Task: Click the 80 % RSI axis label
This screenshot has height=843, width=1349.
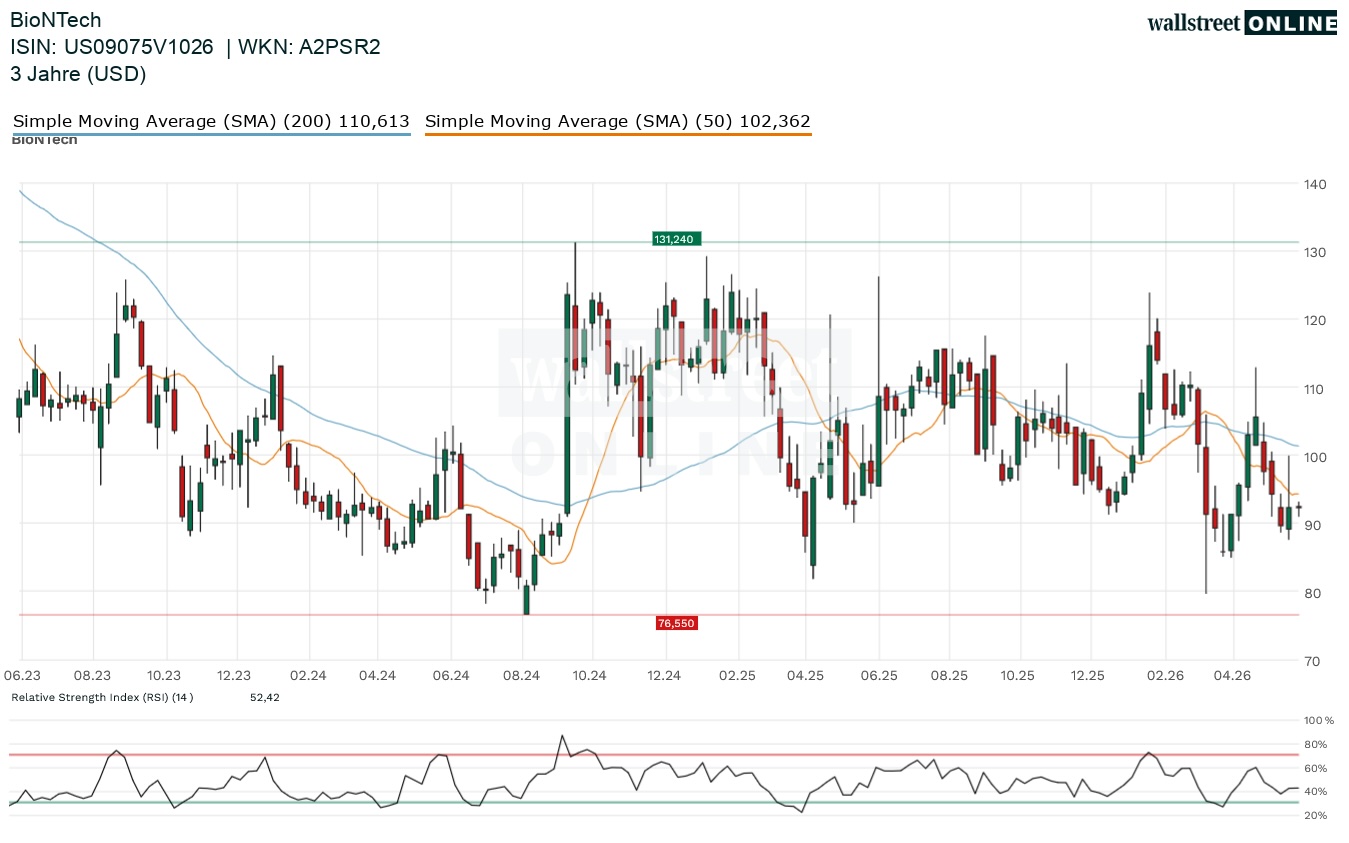Action: pyautogui.click(x=1318, y=744)
